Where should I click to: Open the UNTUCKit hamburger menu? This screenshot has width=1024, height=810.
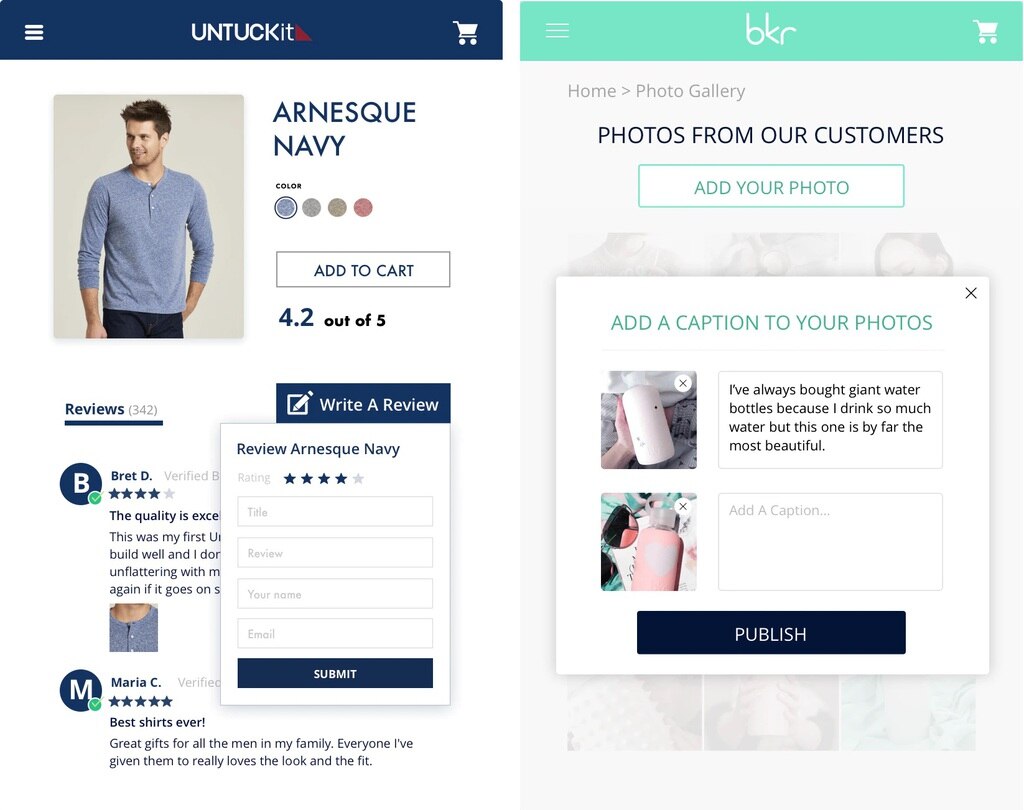[x=34, y=32]
